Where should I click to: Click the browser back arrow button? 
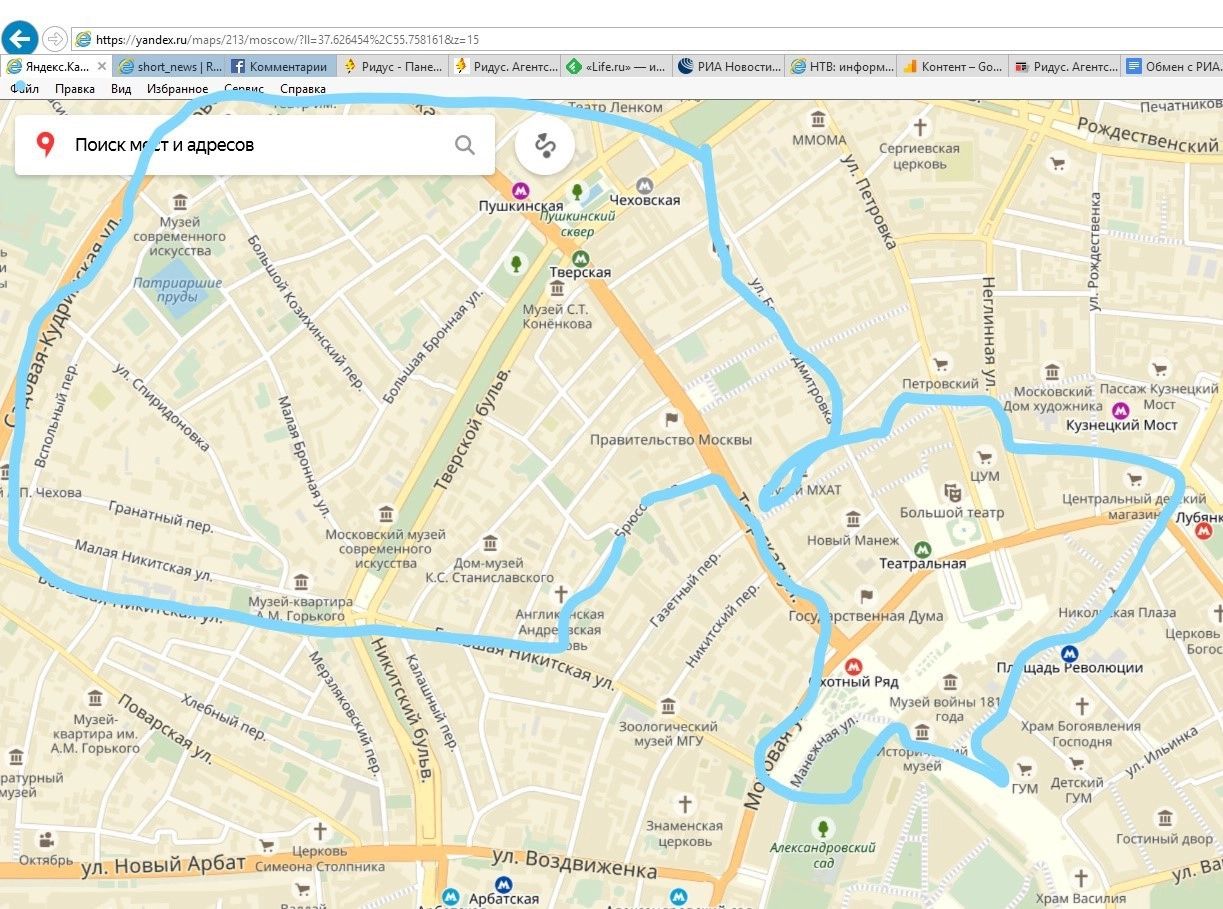pyautogui.click(x=21, y=39)
